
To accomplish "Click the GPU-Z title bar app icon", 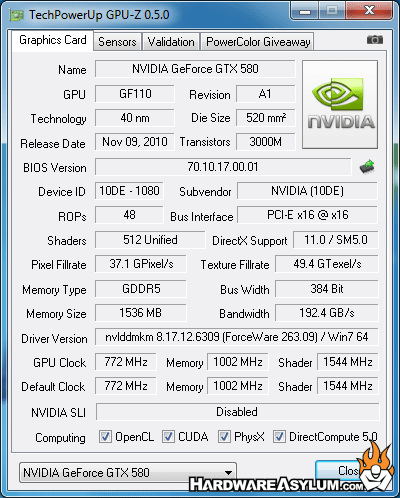I will pos(17,15).
